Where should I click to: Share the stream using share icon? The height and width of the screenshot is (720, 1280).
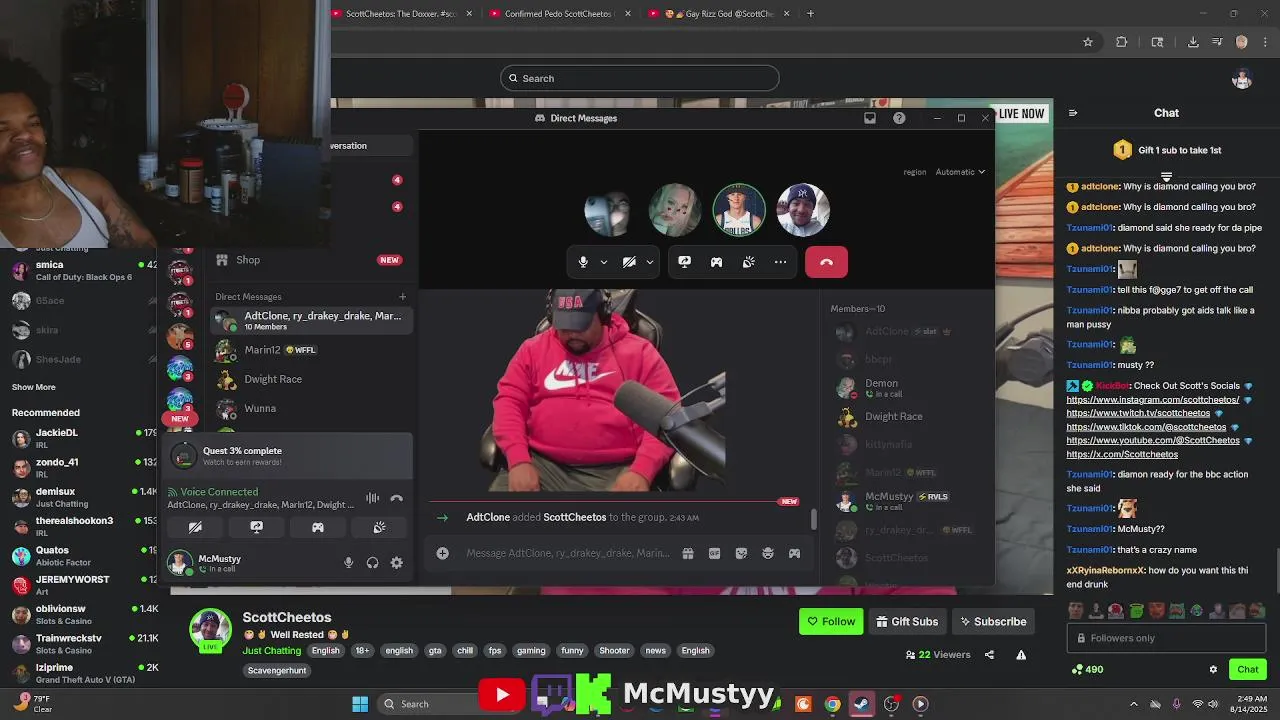pyautogui.click(x=989, y=655)
